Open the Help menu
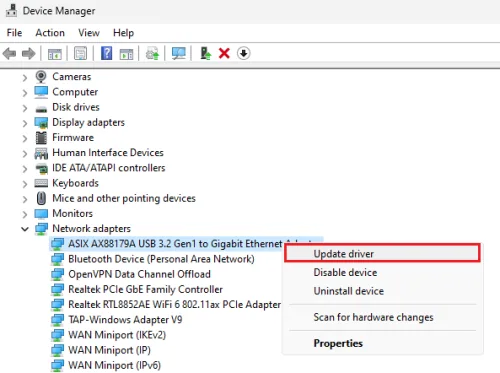 [123, 33]
